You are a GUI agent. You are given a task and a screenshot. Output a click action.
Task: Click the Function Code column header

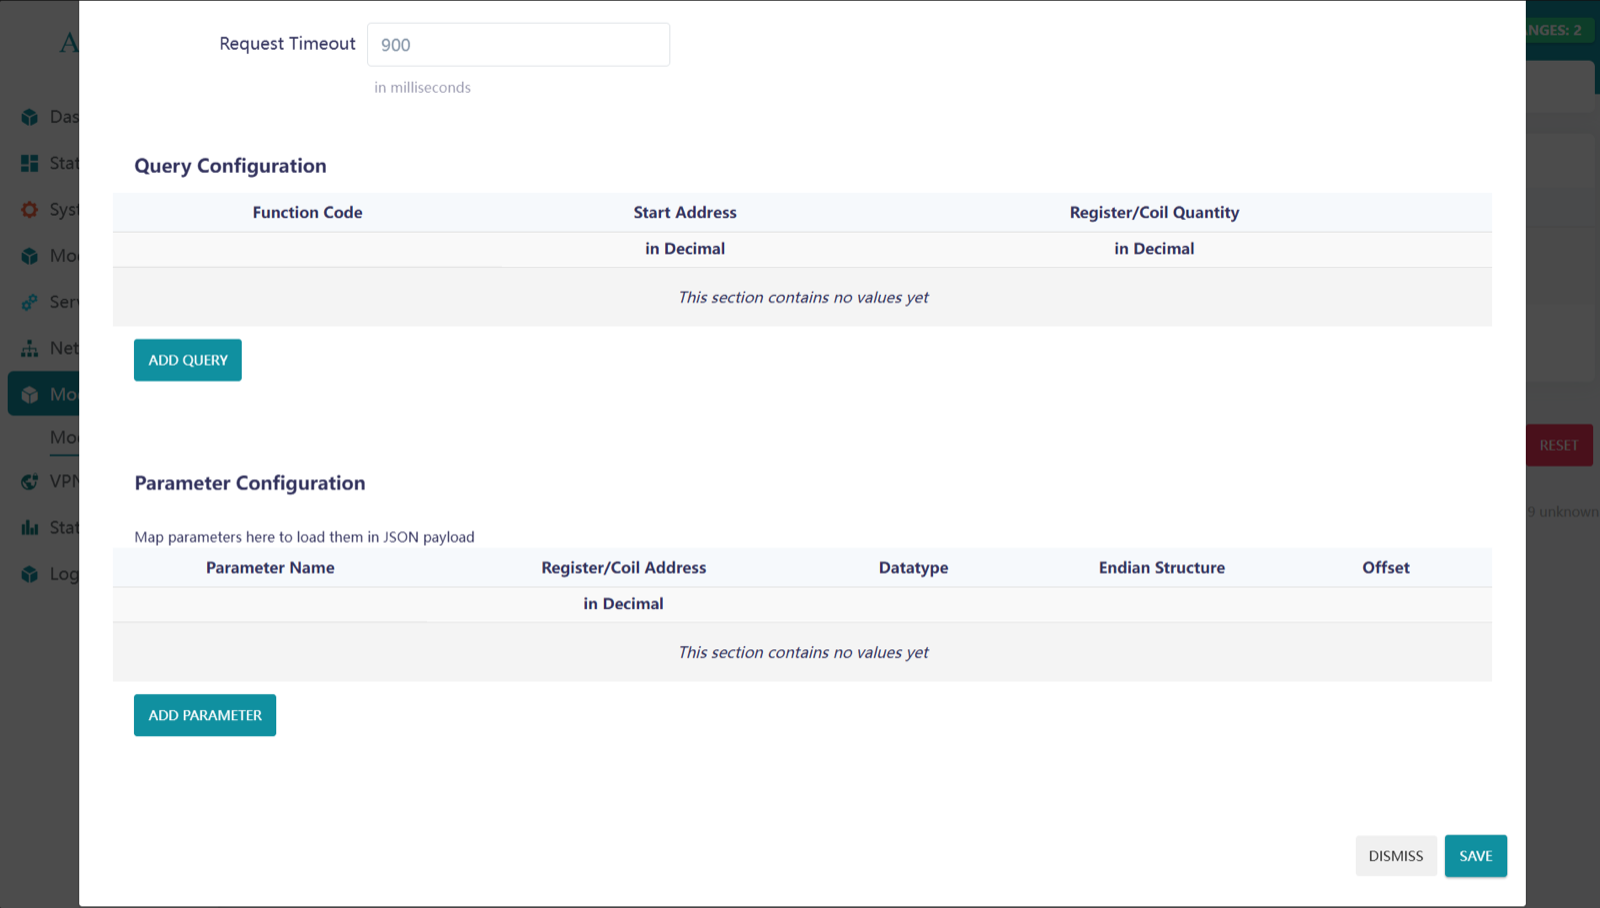click(307, 212)
